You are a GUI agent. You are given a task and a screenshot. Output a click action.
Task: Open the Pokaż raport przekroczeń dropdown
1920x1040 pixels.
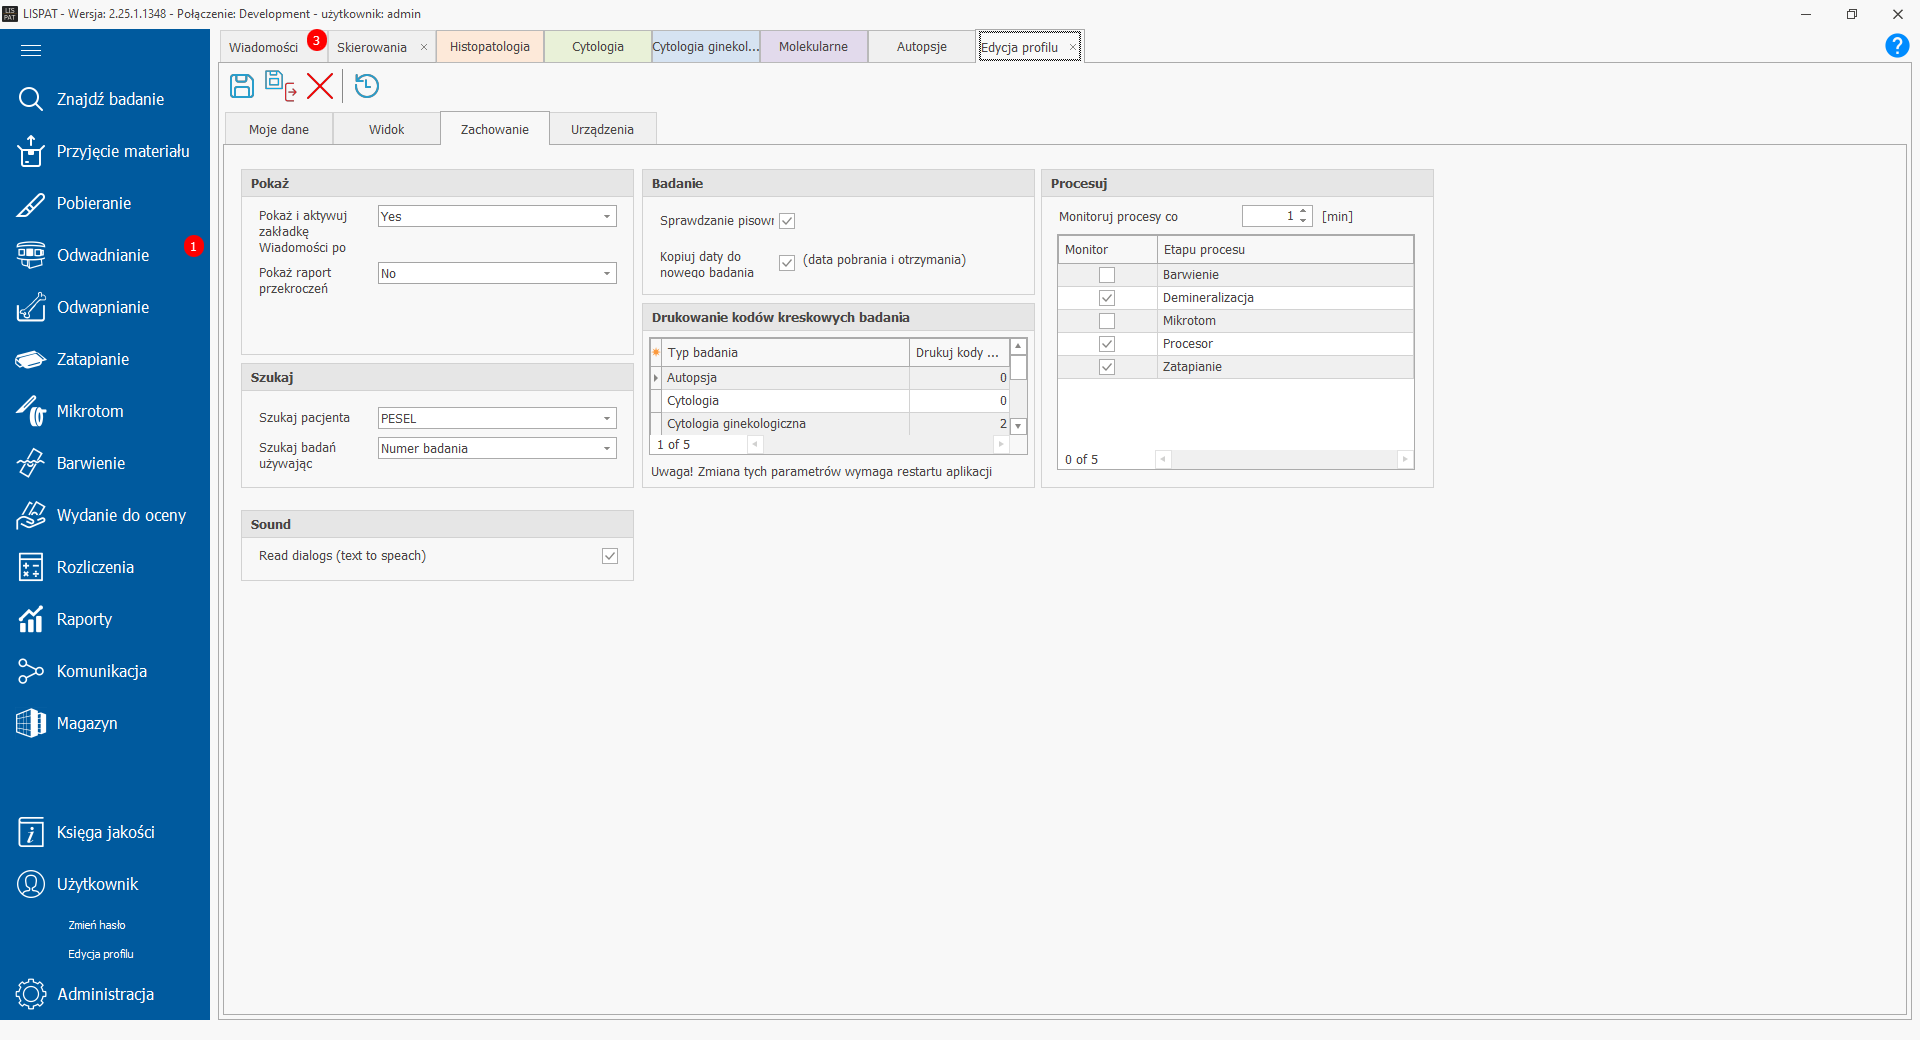606,273
